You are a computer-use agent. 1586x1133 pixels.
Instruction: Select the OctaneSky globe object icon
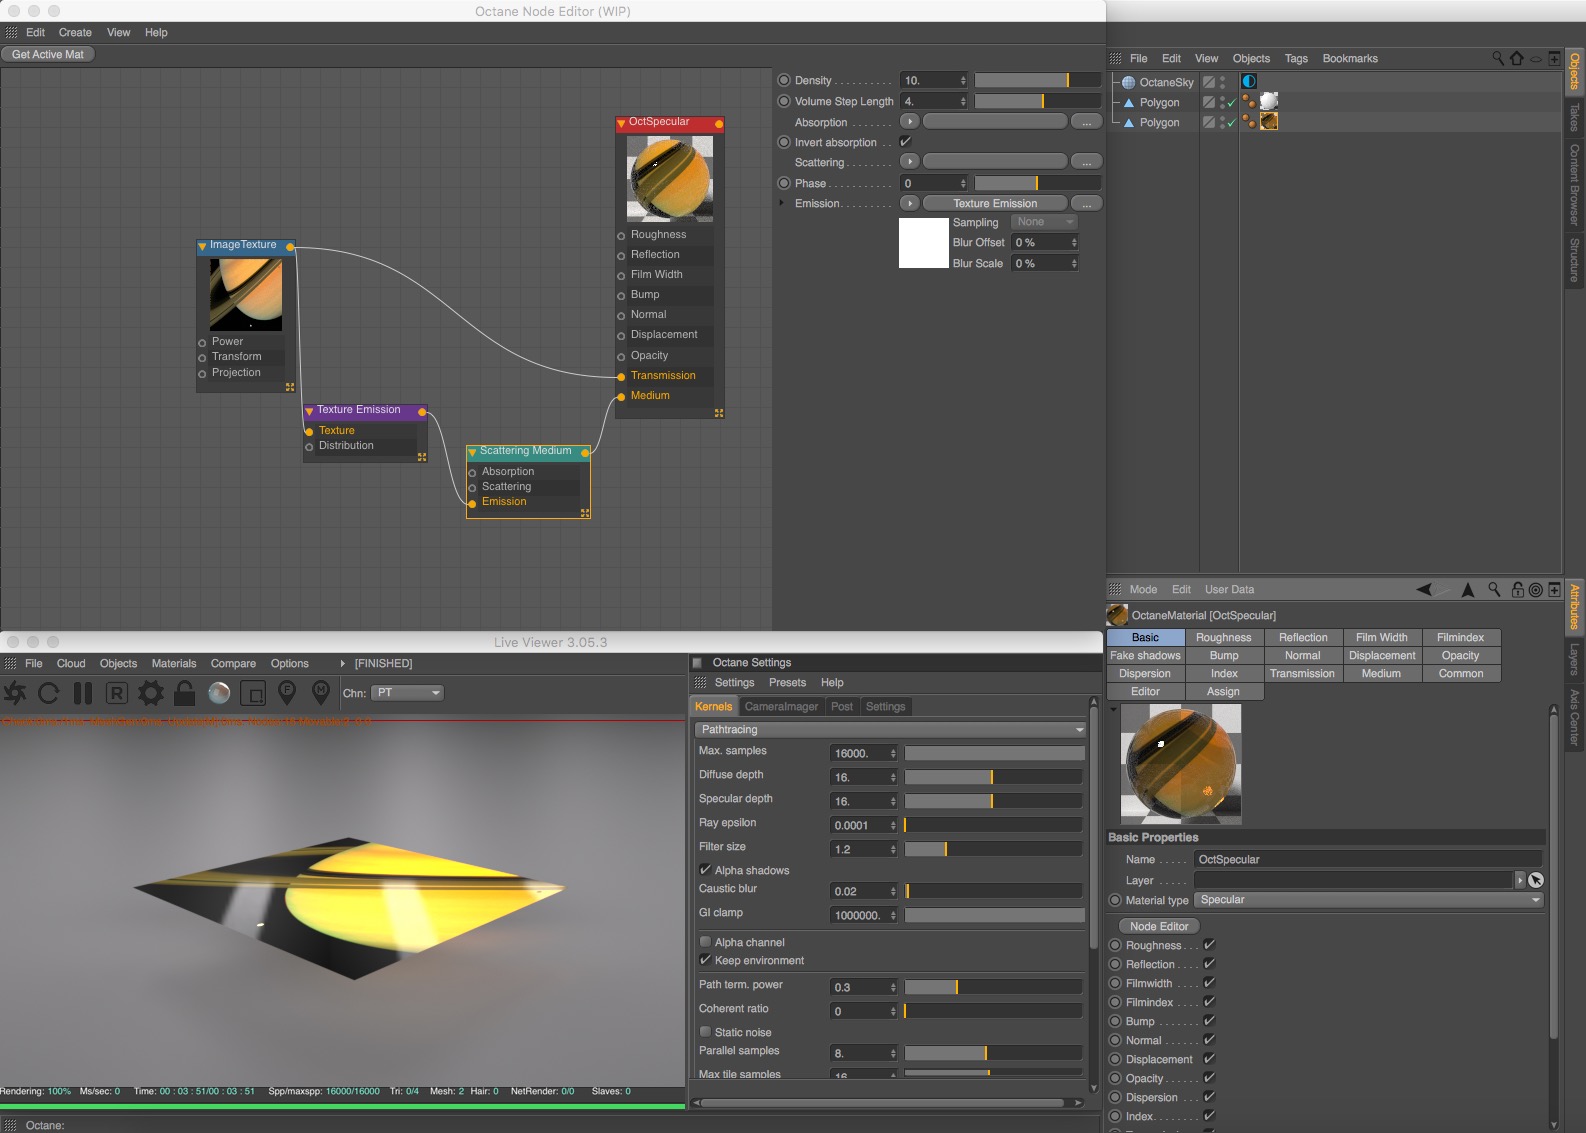pos(1128,82)
